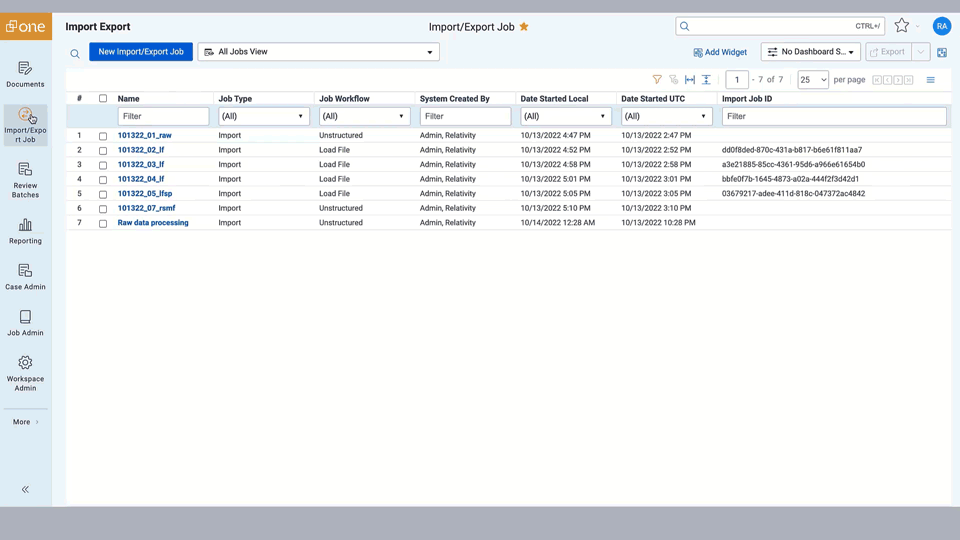Image resolution: width=960 pixels, height=540 pixels.
Task: Tick the checkbox for Raw data processing
Action: click(103, 224)
